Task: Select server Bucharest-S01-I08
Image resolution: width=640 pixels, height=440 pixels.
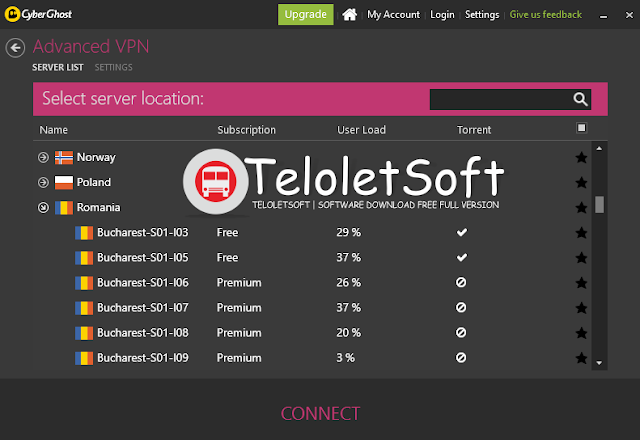Action: tap(142, 333)
